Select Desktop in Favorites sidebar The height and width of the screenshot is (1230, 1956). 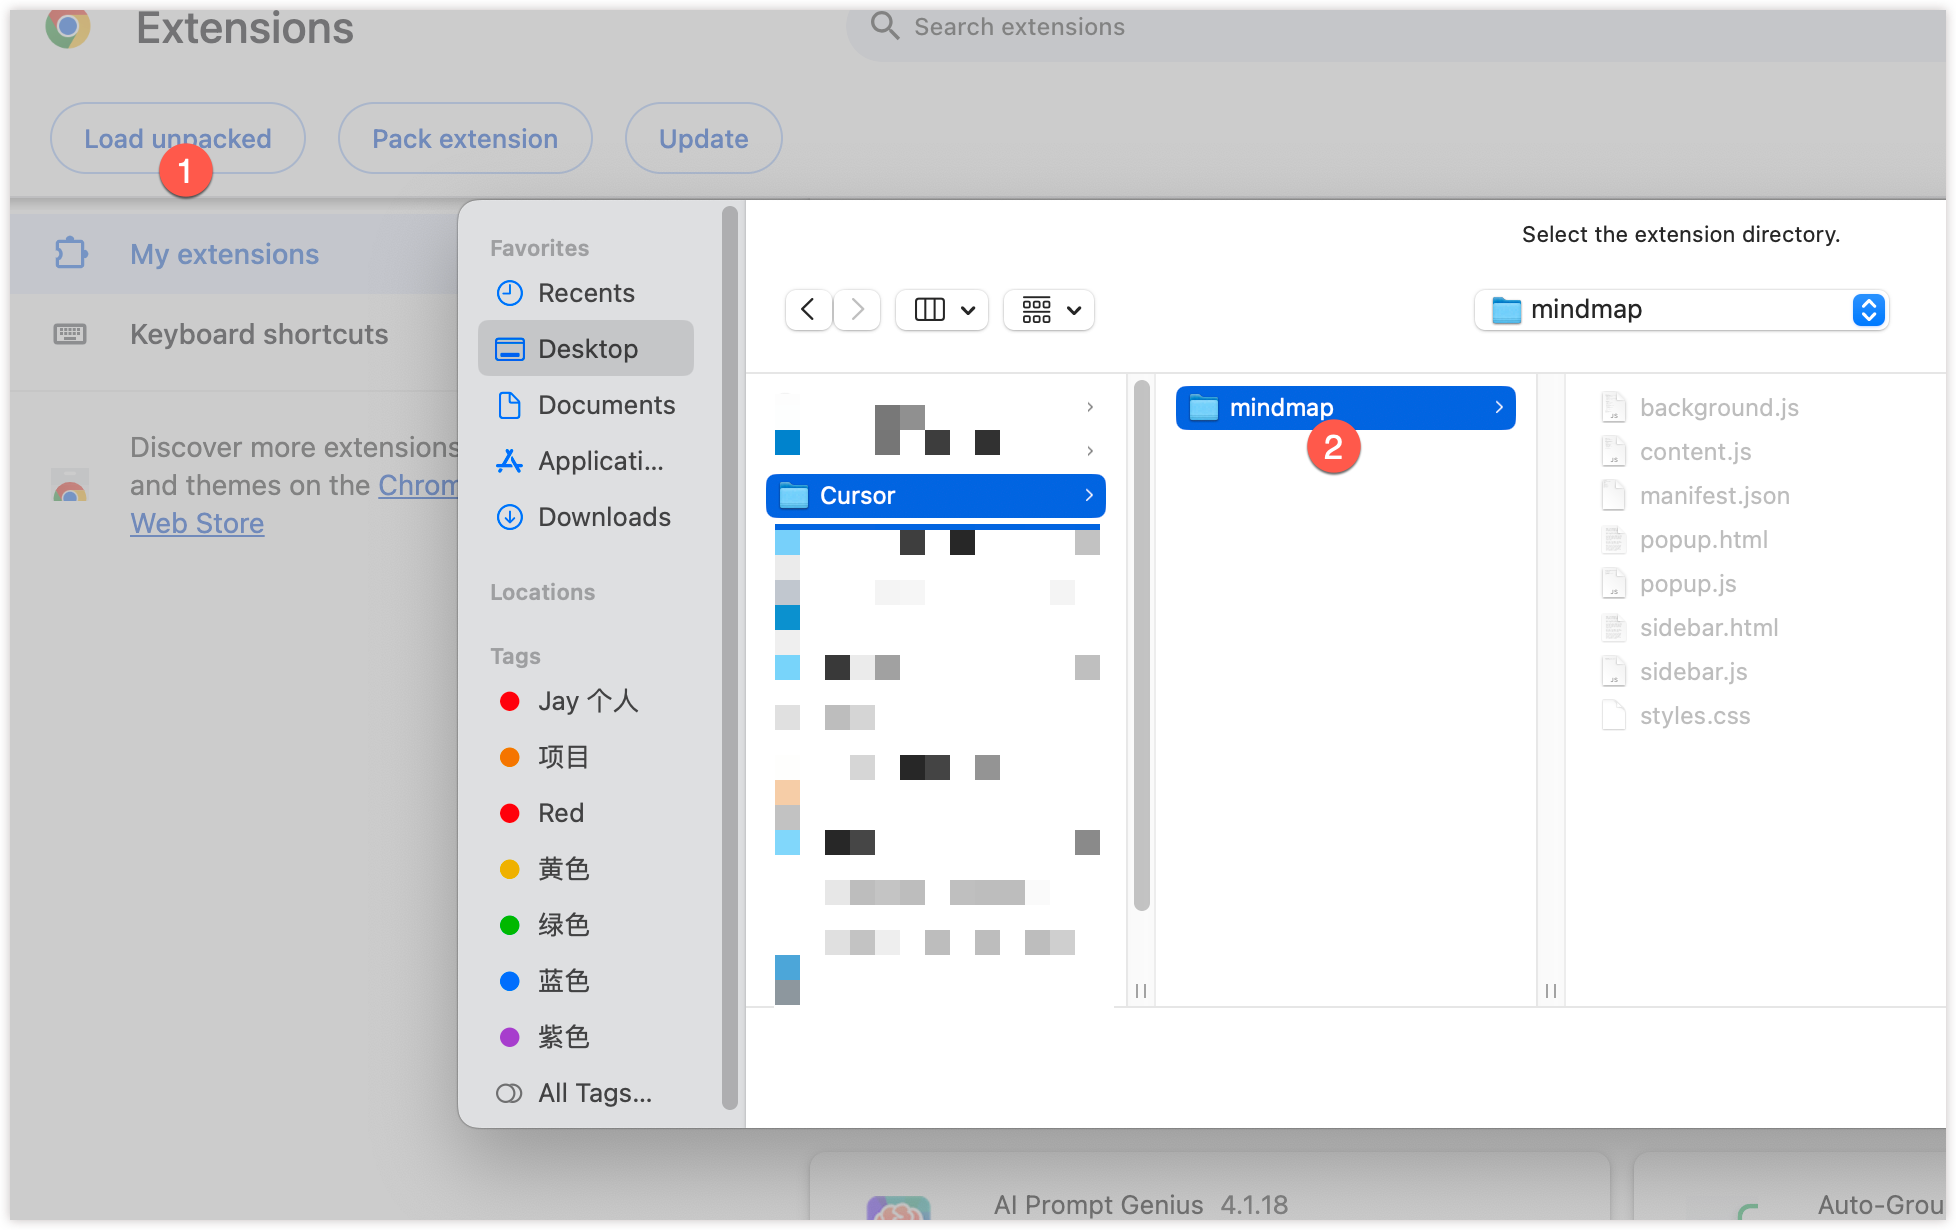click(x=587, y=349)
